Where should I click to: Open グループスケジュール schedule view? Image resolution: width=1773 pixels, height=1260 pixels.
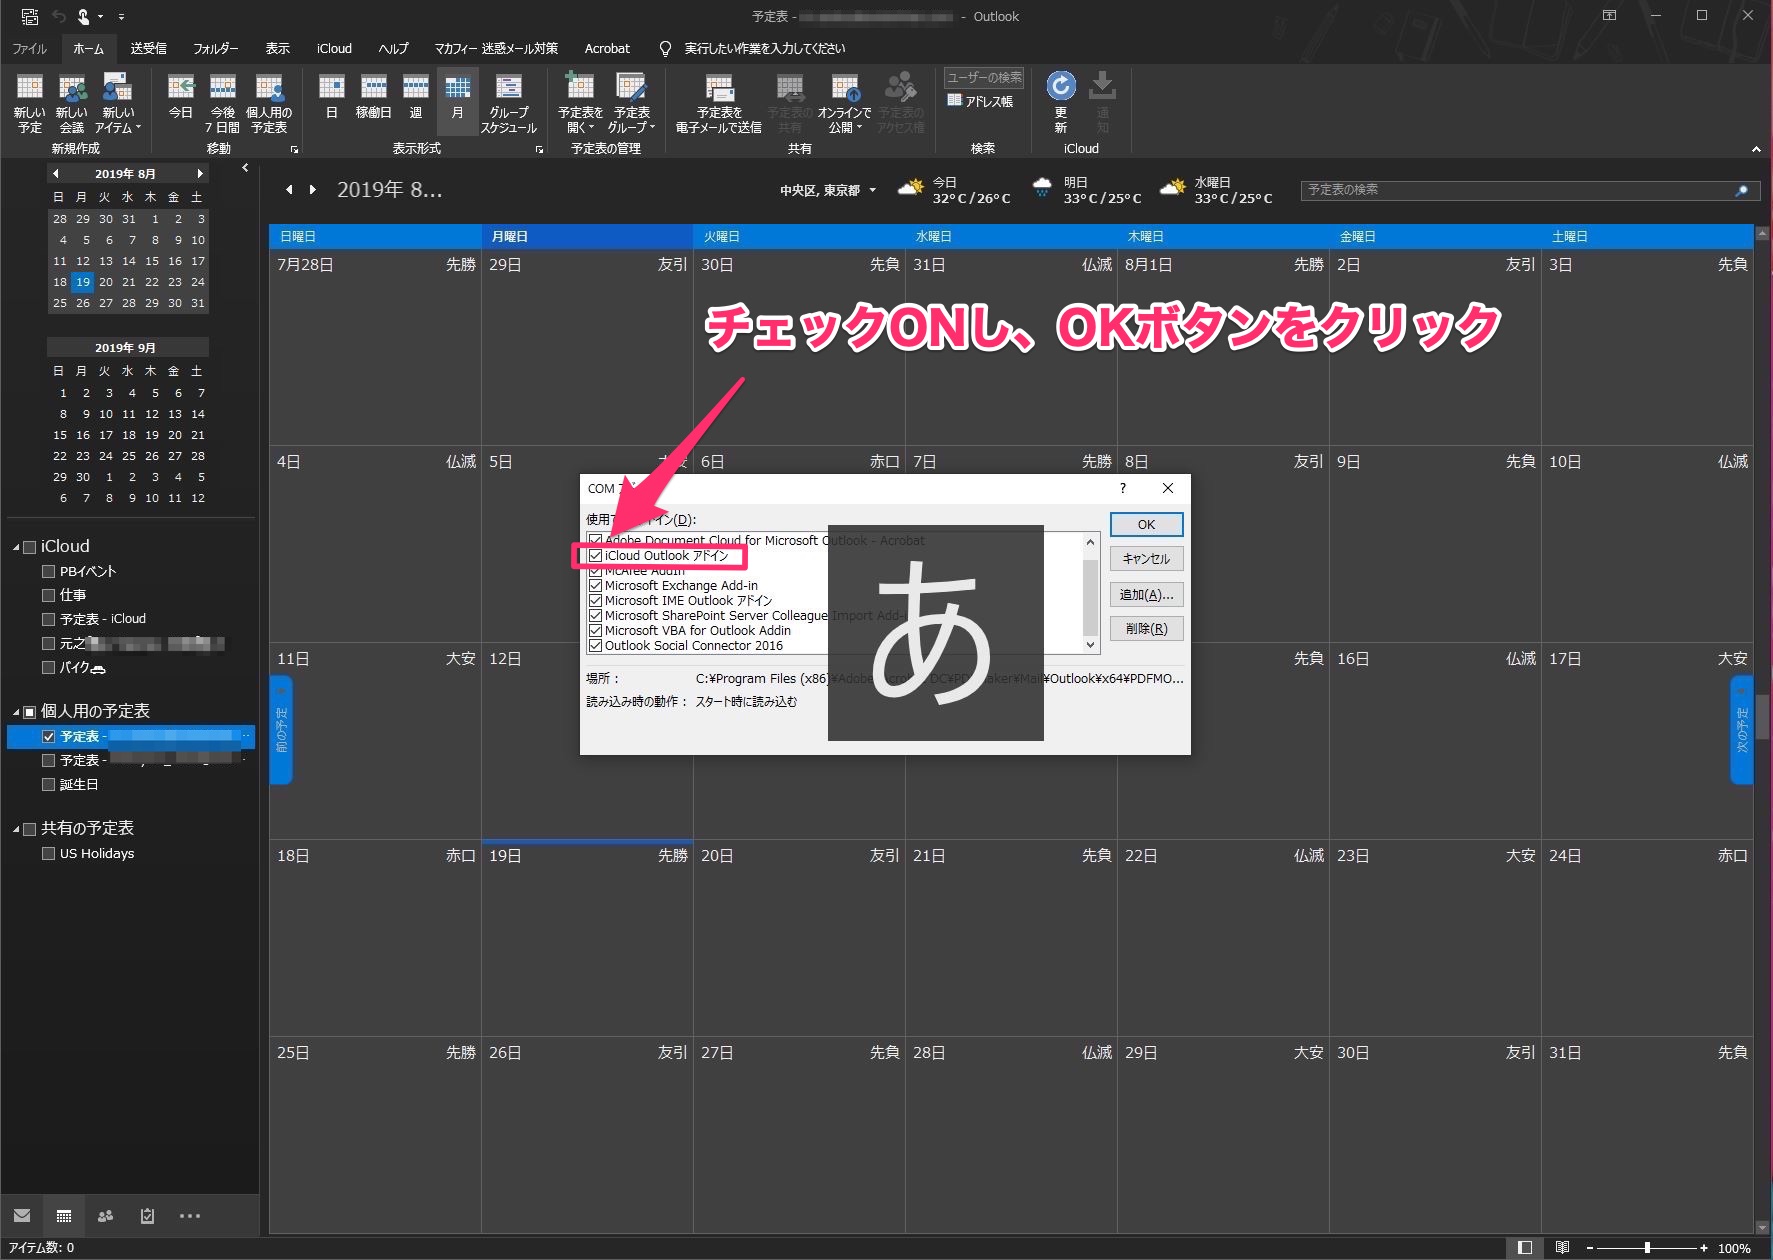[x=509, y=103]
